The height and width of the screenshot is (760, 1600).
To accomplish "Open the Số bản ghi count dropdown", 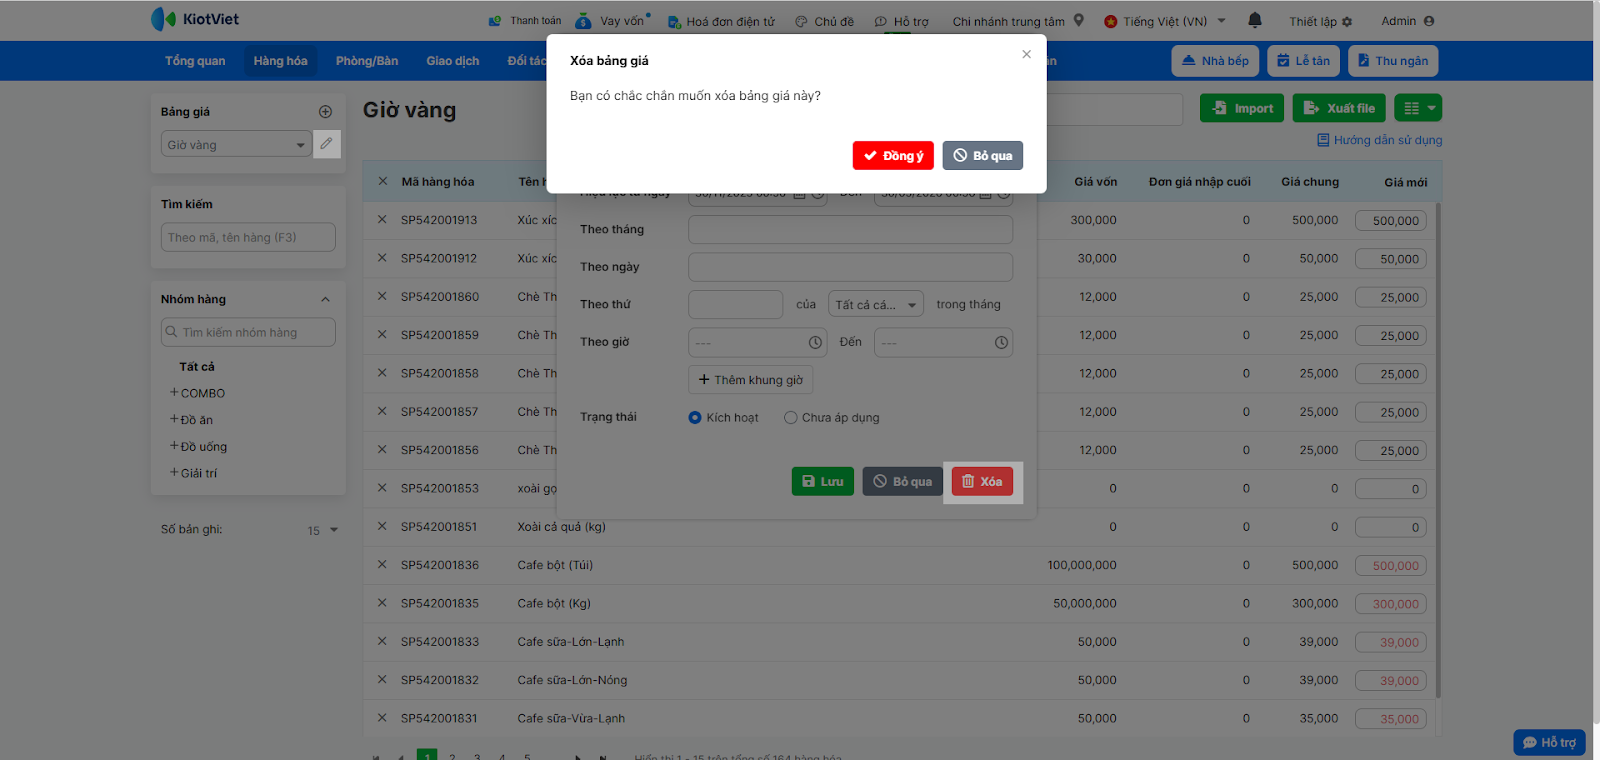I will coord(322,530).
